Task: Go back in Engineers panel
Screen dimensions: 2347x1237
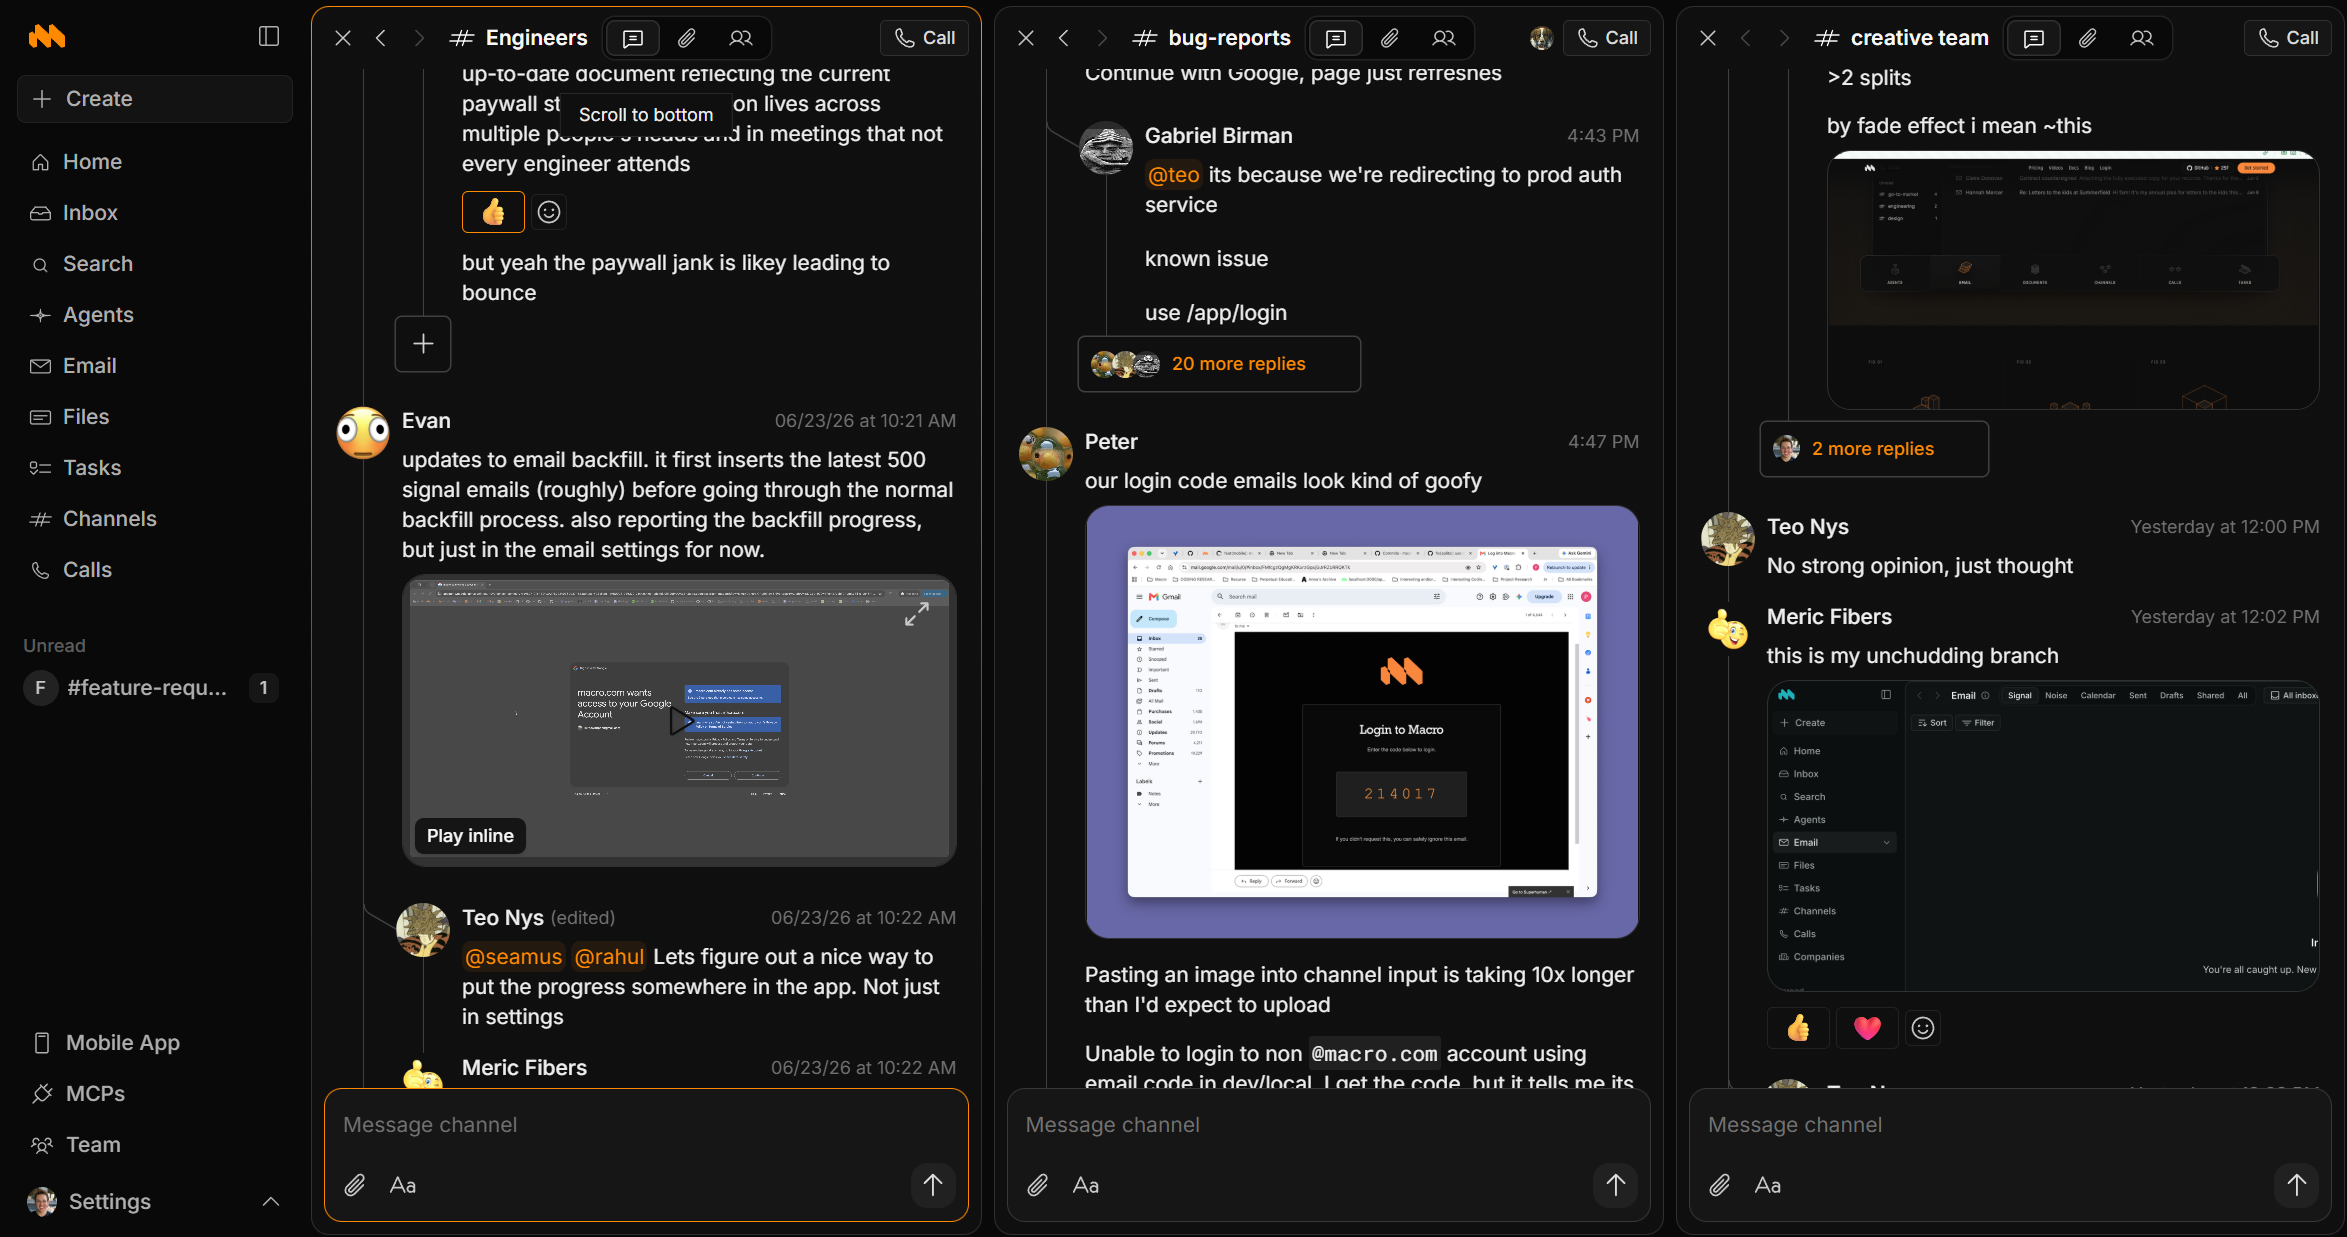Action: click(x=381, y=38)
